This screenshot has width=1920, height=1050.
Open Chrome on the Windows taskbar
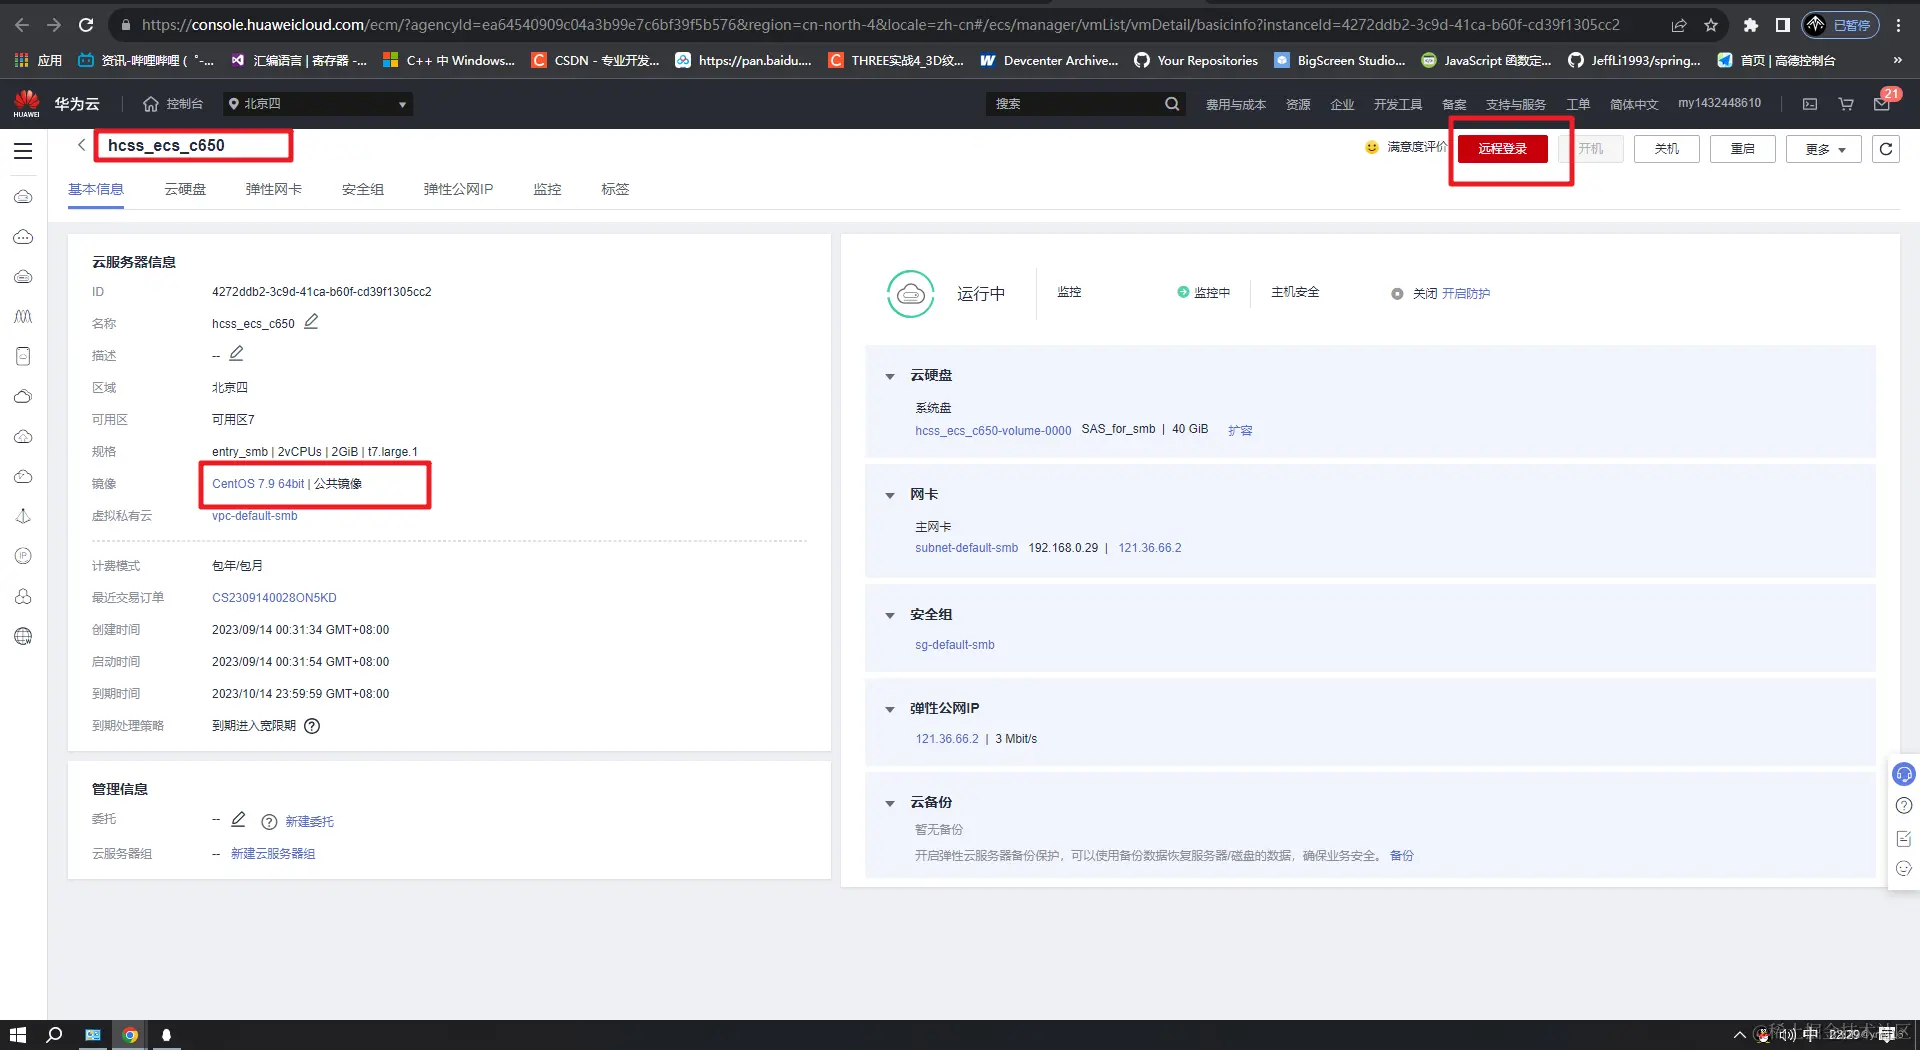(x=130, y=1035)
